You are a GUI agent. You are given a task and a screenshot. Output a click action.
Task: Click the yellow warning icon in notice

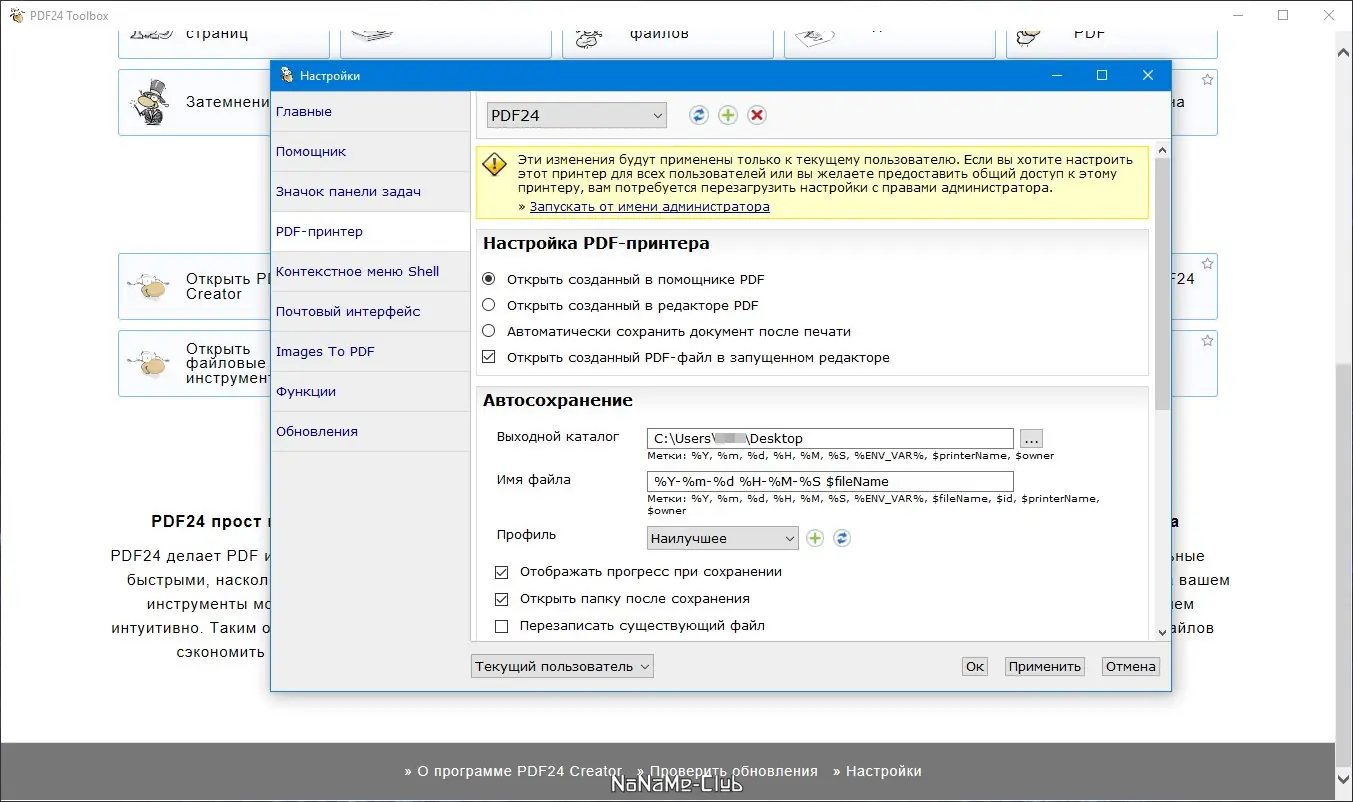click(x=495, y=166)
